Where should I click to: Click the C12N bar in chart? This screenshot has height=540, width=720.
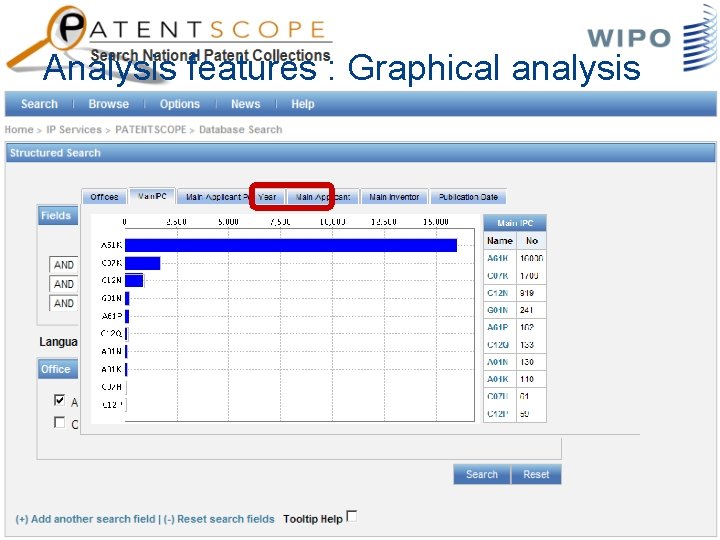coord(134,281)
